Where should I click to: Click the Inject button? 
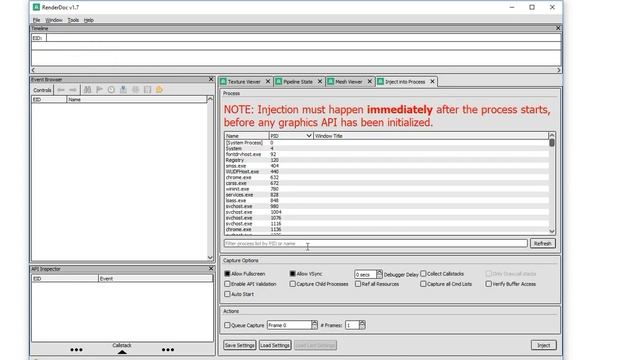543,345
